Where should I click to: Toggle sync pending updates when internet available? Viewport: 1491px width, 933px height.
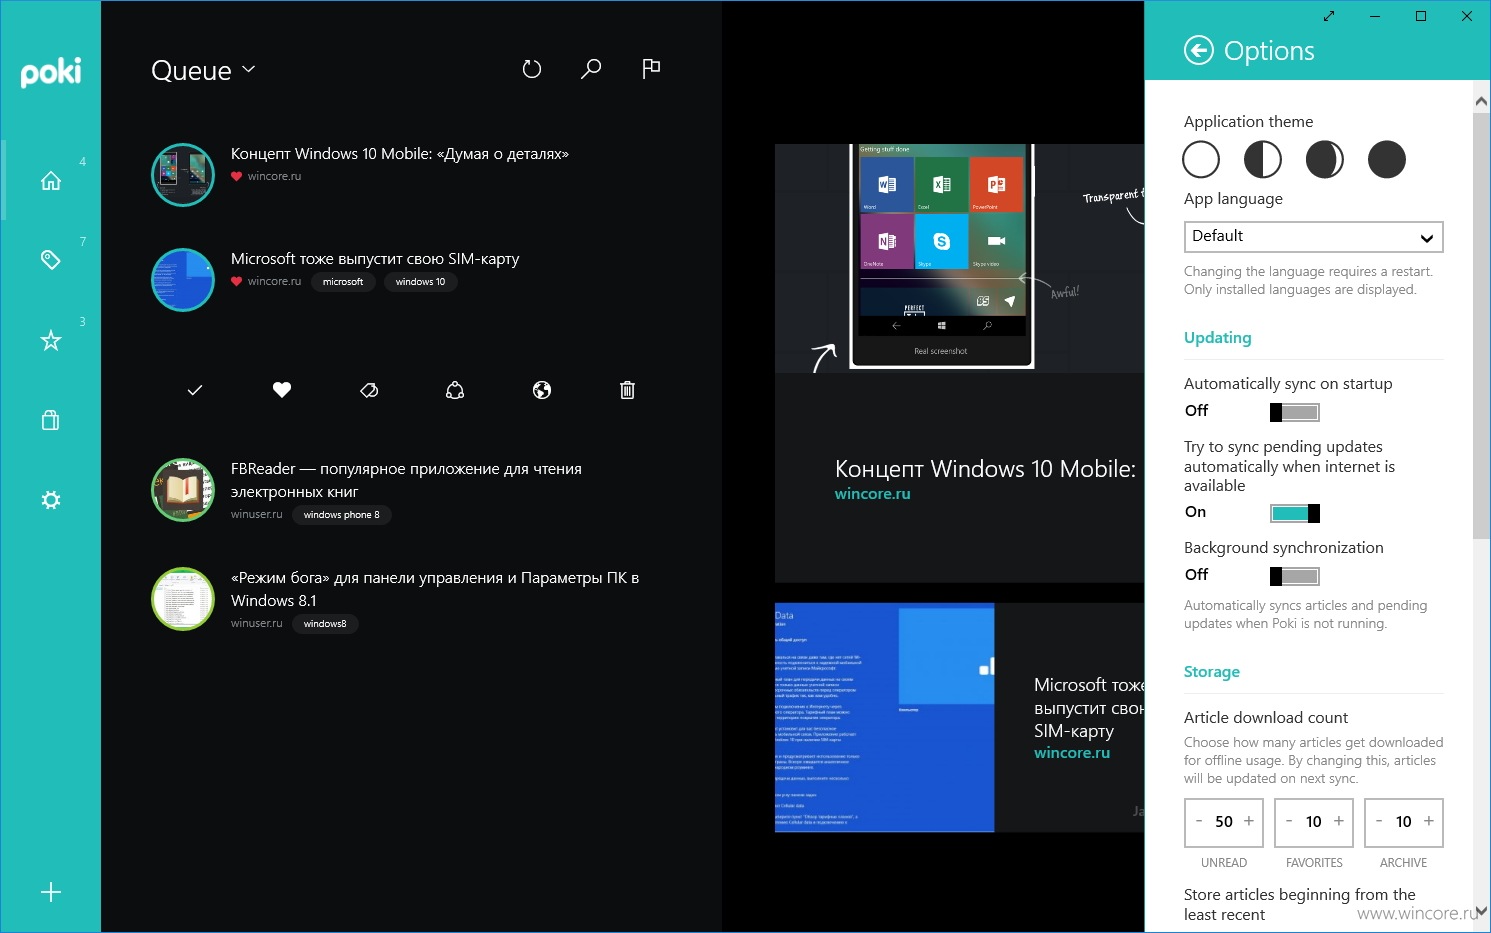tap(1295, 513)
